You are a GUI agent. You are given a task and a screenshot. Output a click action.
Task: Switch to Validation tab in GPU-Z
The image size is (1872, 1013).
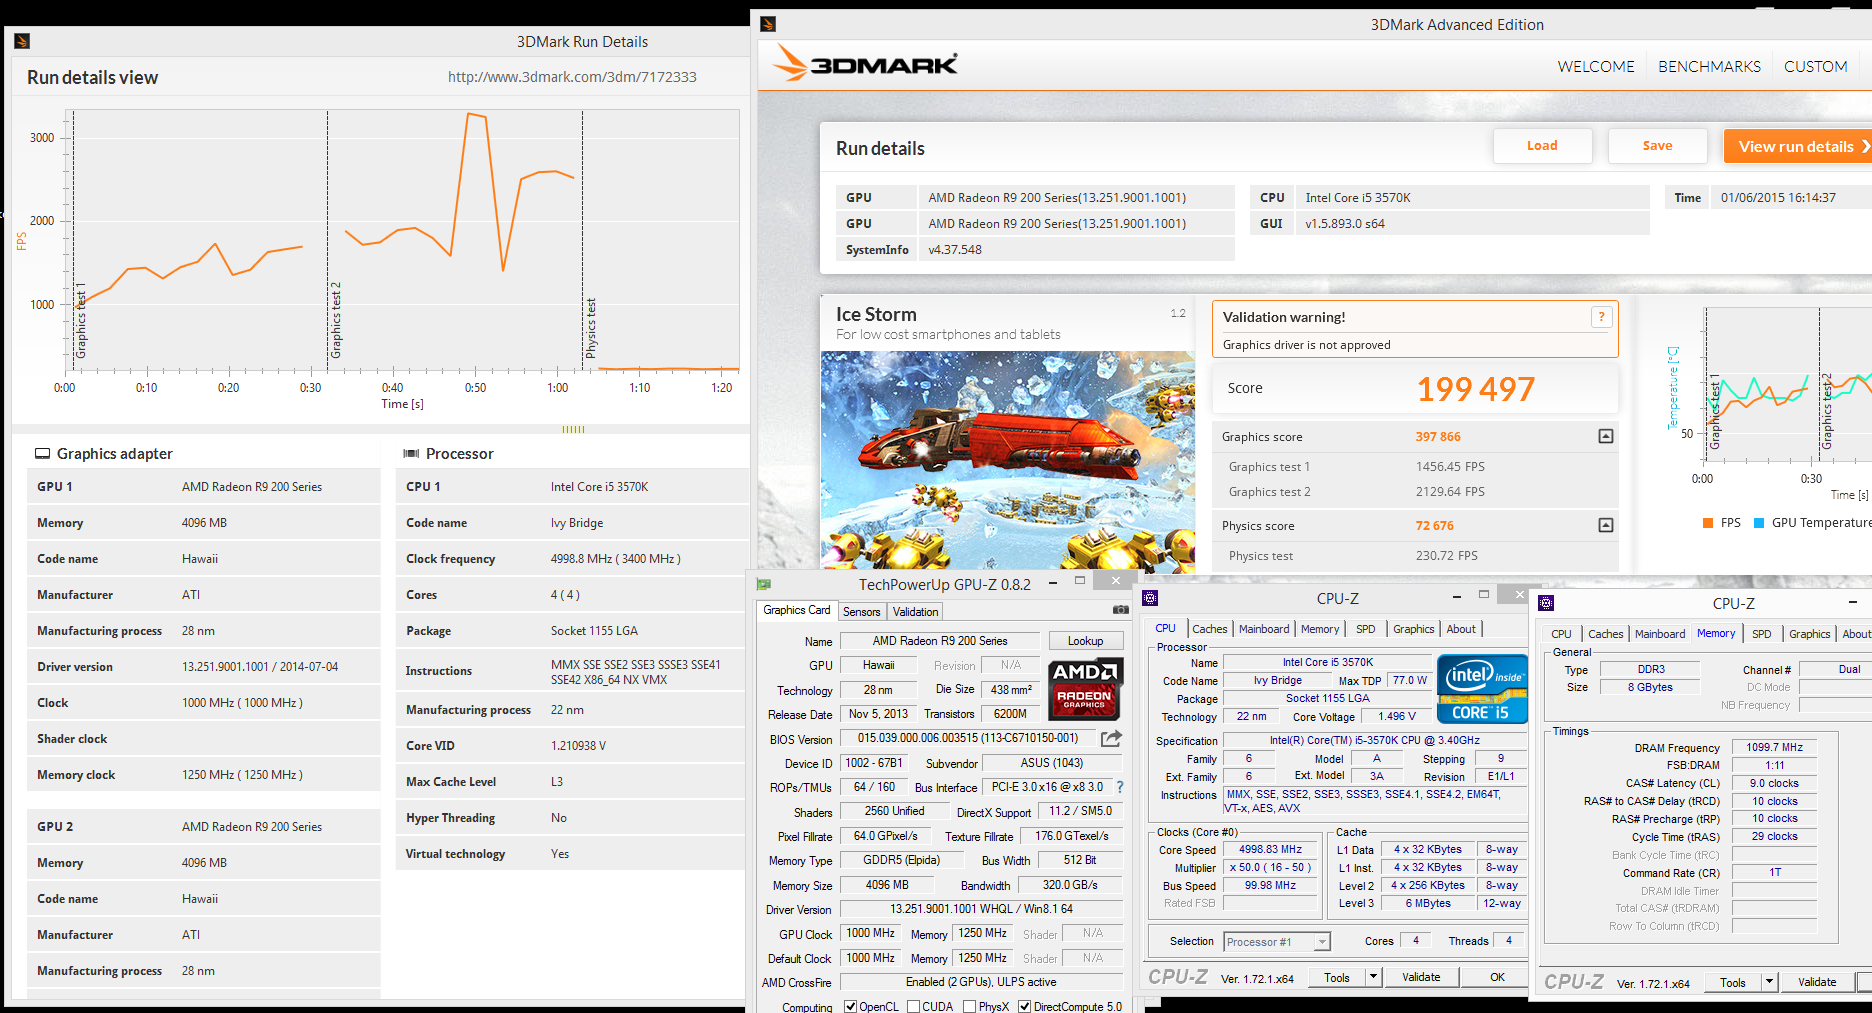(x=915, y=612)
